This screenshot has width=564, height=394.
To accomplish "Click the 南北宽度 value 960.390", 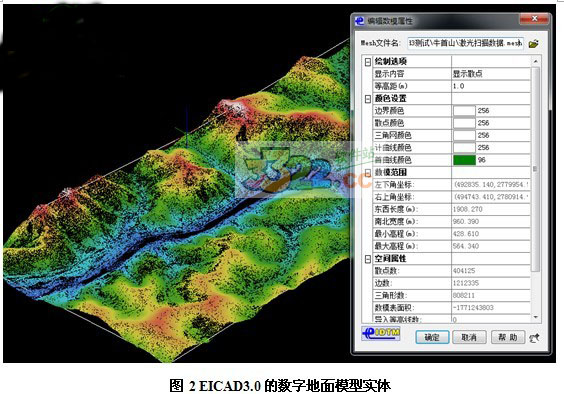I will (466, 221).
